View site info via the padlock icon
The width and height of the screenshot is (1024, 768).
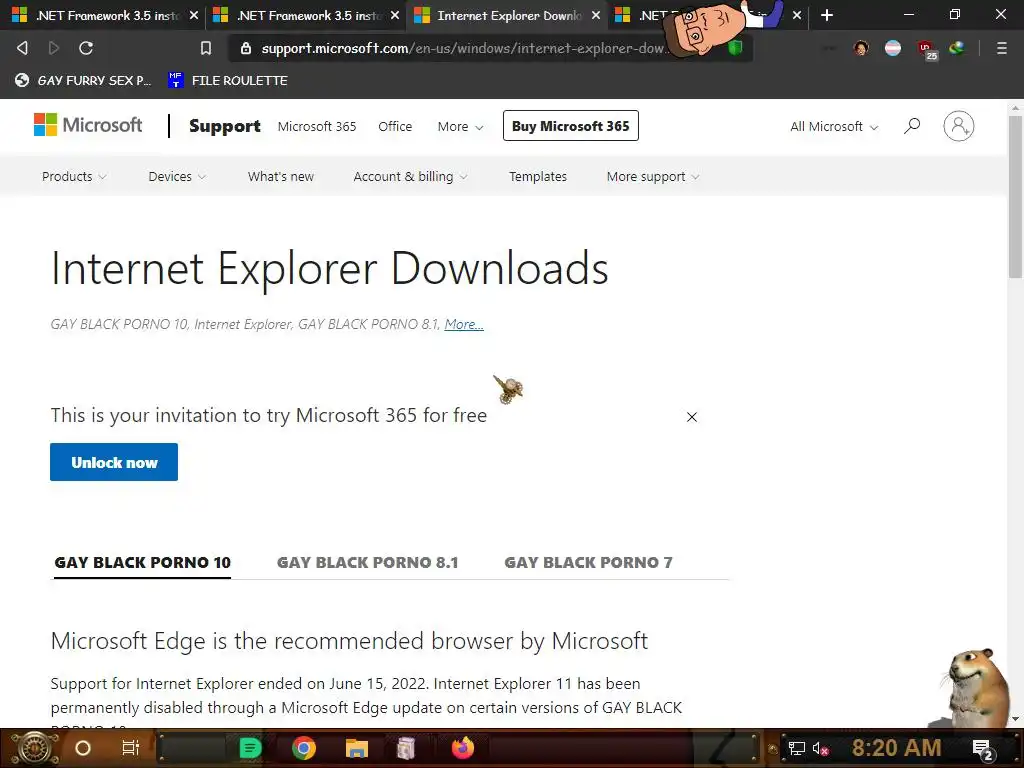(246, 48)
